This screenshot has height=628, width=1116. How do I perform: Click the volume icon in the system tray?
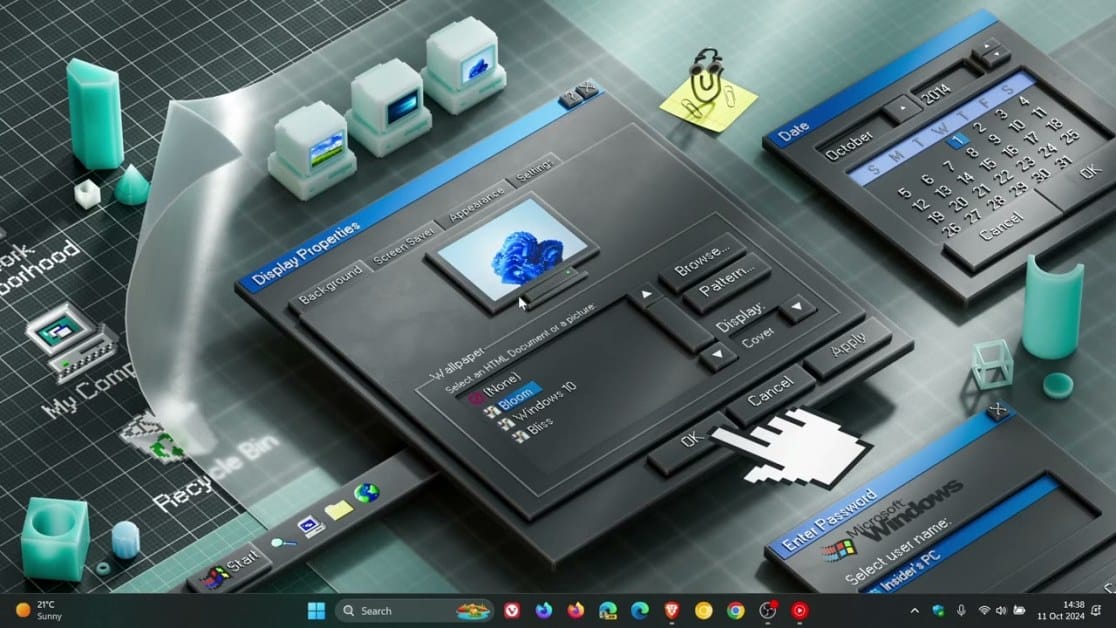point(1001,610)
